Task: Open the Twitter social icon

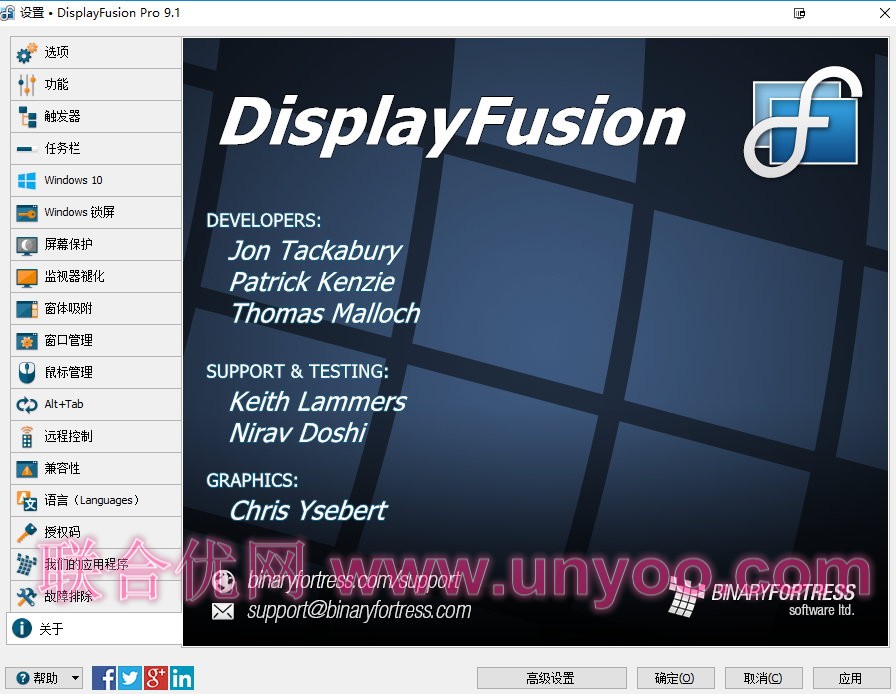Action: (130, 678)
